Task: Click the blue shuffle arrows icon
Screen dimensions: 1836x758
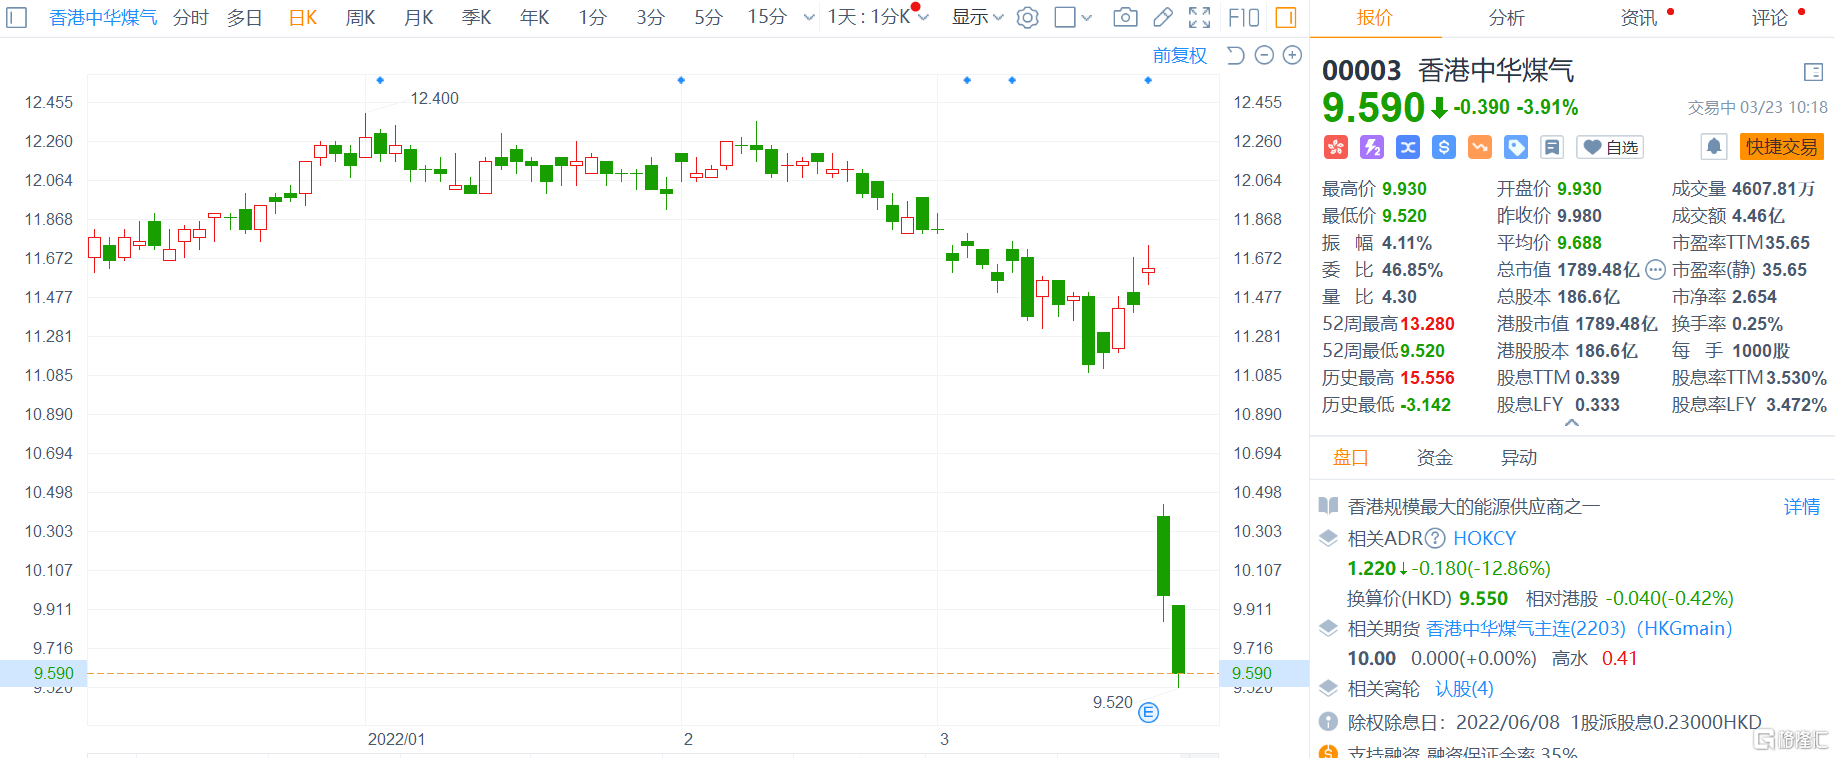Action: (x=1407, y=147)
